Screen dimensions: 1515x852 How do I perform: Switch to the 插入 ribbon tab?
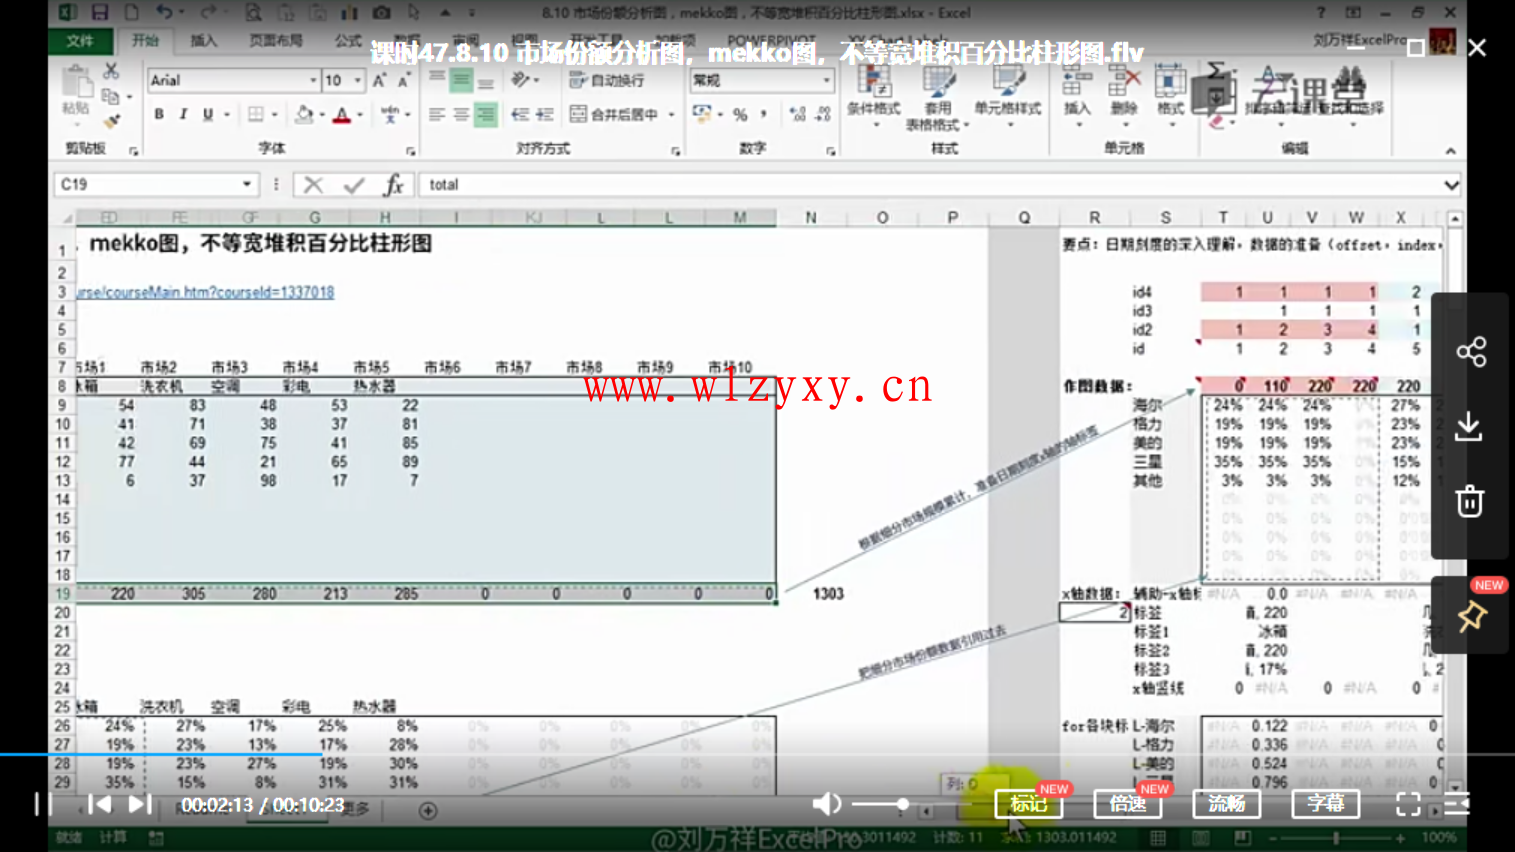point(203,41)
